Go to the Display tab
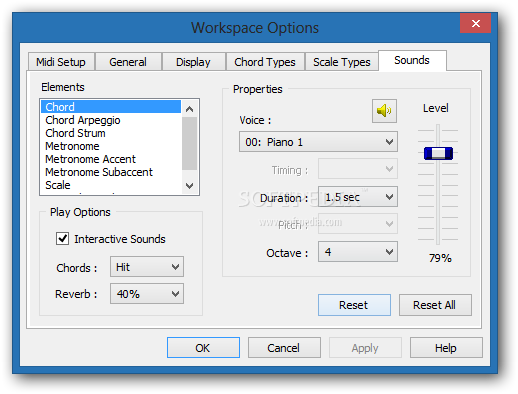Screen dimensions: 518x394 pyautogui.click(x=193, y=62)
